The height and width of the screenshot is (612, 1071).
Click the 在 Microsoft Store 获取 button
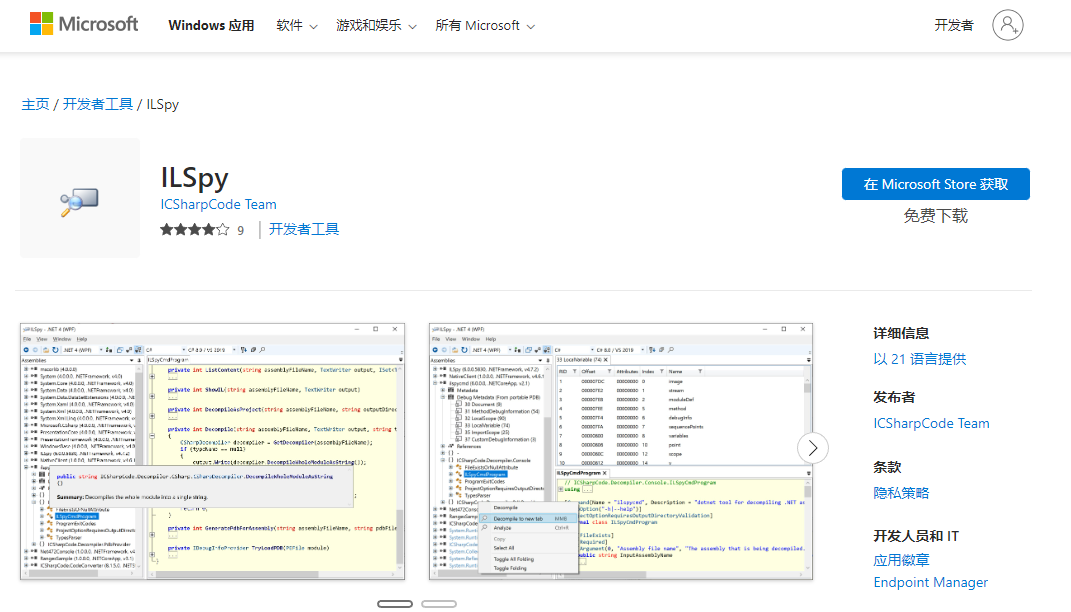click(x=935, y=184)
